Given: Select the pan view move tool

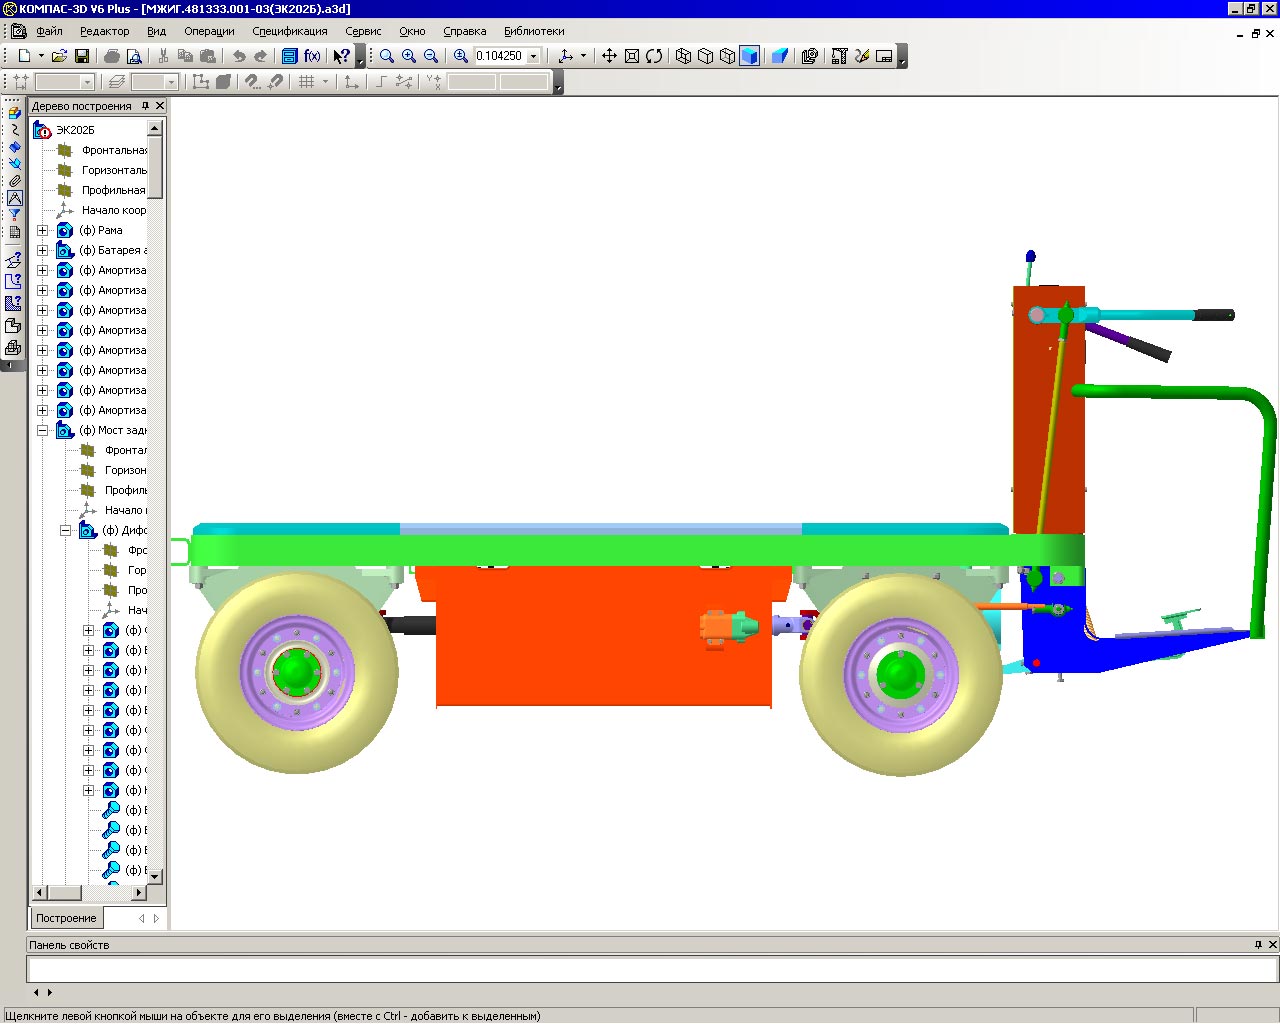Looking at the screenshot, I should coord(609,56).
